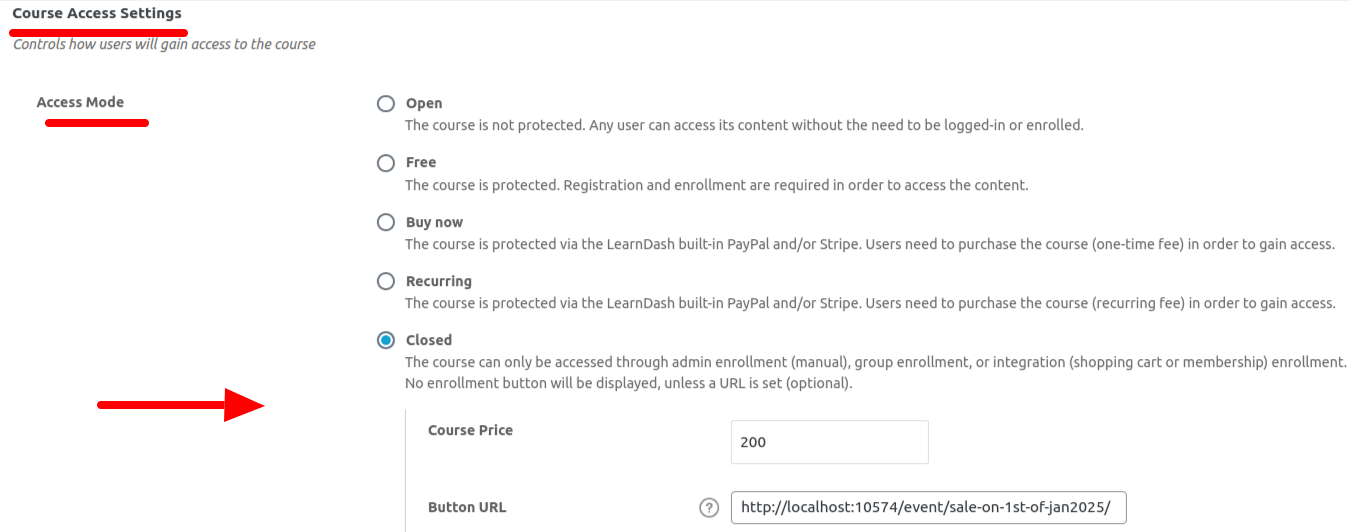1350x532 pixels.
Task: Click the "Controls how users will gain access" subtitle
Action: point(164,44)
